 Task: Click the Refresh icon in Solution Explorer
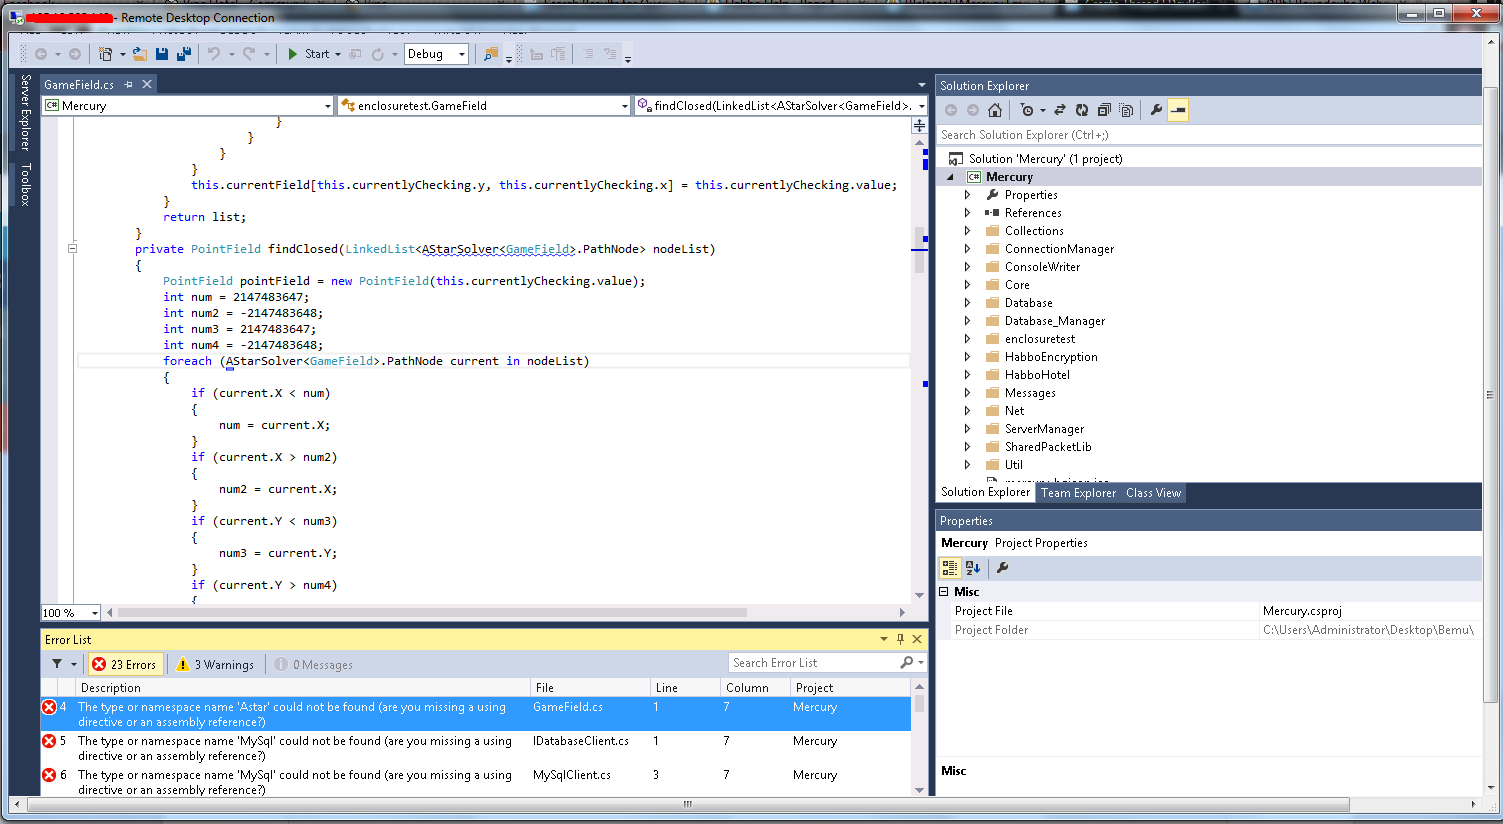click(1082, 110)
